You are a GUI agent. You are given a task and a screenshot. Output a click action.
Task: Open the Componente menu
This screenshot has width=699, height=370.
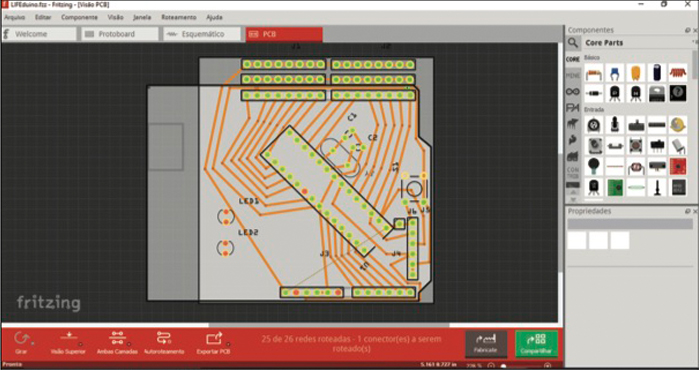[x=79, y=17]
